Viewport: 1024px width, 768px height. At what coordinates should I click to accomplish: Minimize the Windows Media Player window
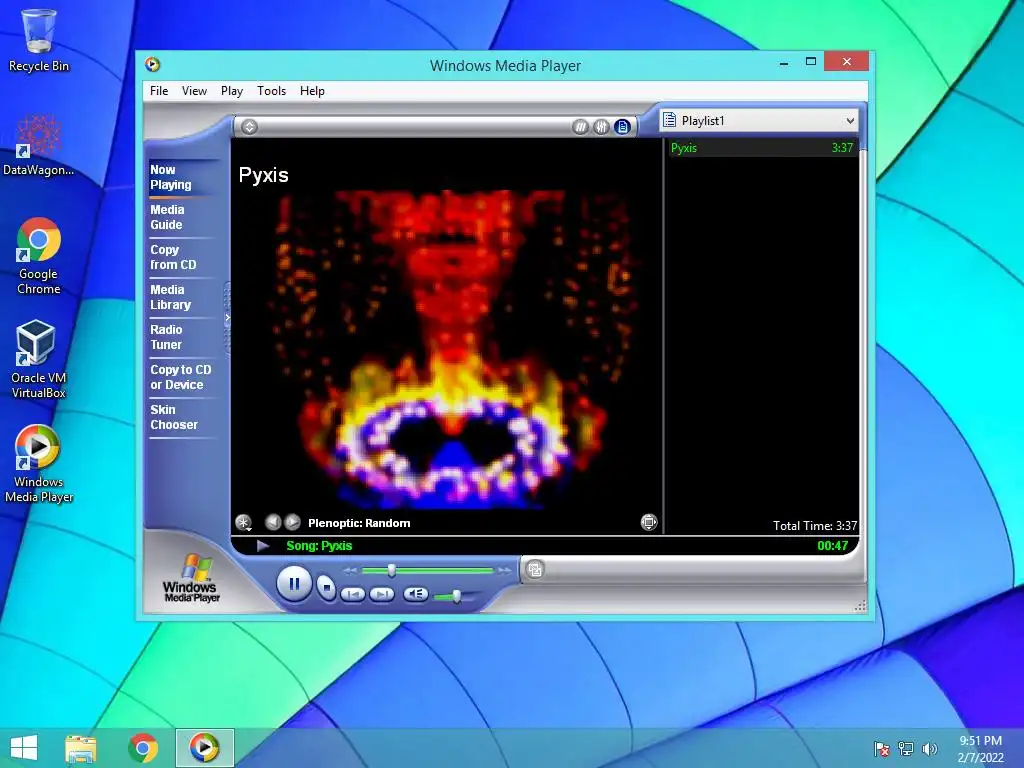click(784, 63)
